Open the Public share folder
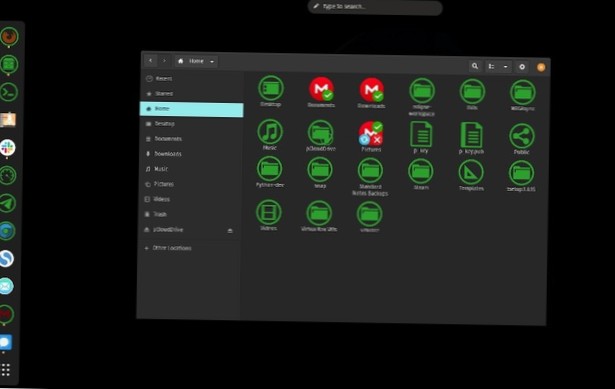 click(522, 136)
